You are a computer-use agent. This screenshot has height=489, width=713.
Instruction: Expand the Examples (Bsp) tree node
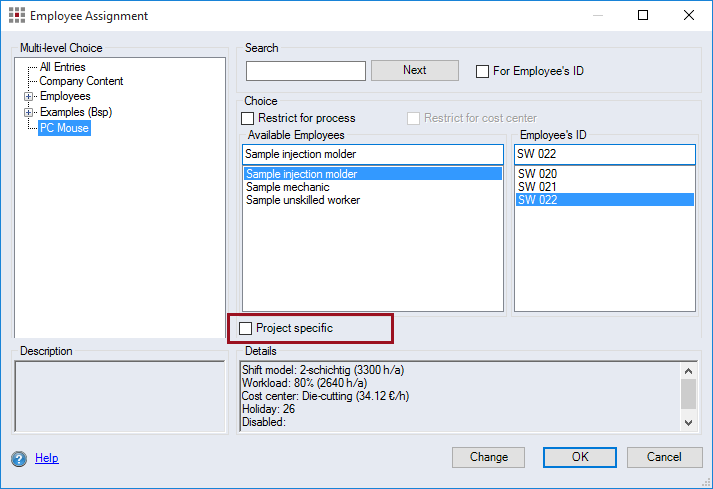click(29, 112)
